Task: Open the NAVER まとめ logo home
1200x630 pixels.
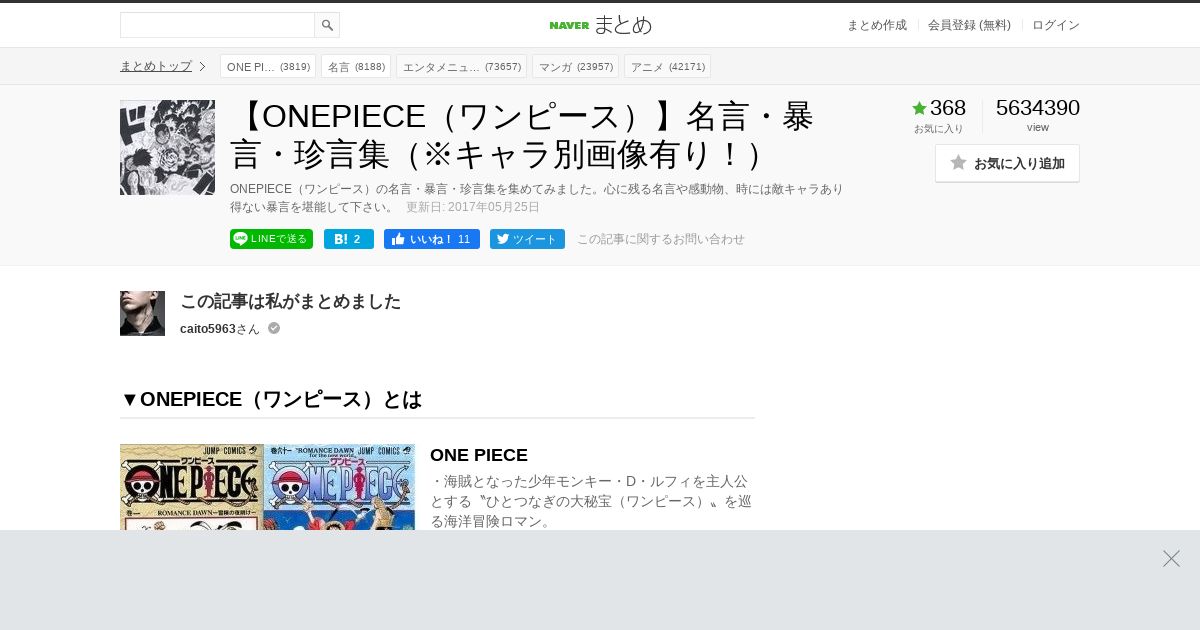Action: (x=600, y=25)
